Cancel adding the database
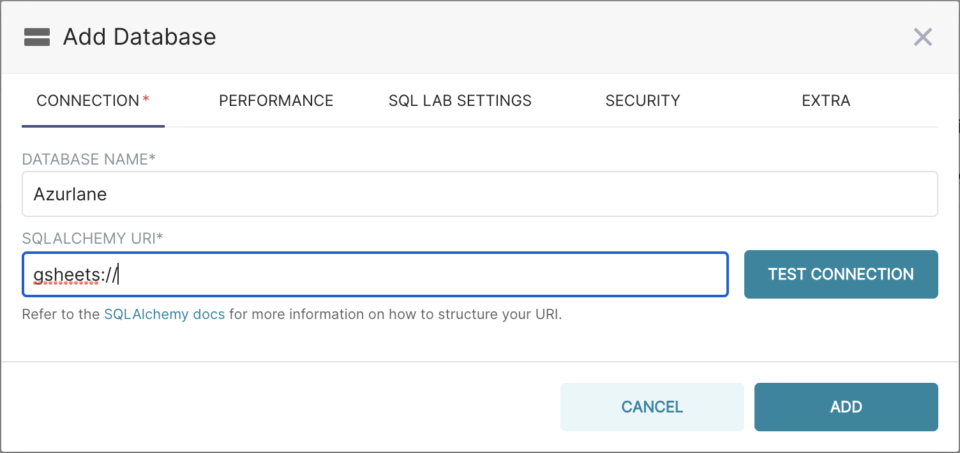Image resolution: width=960 pixels, height=453 pixels. coord(652,407)
